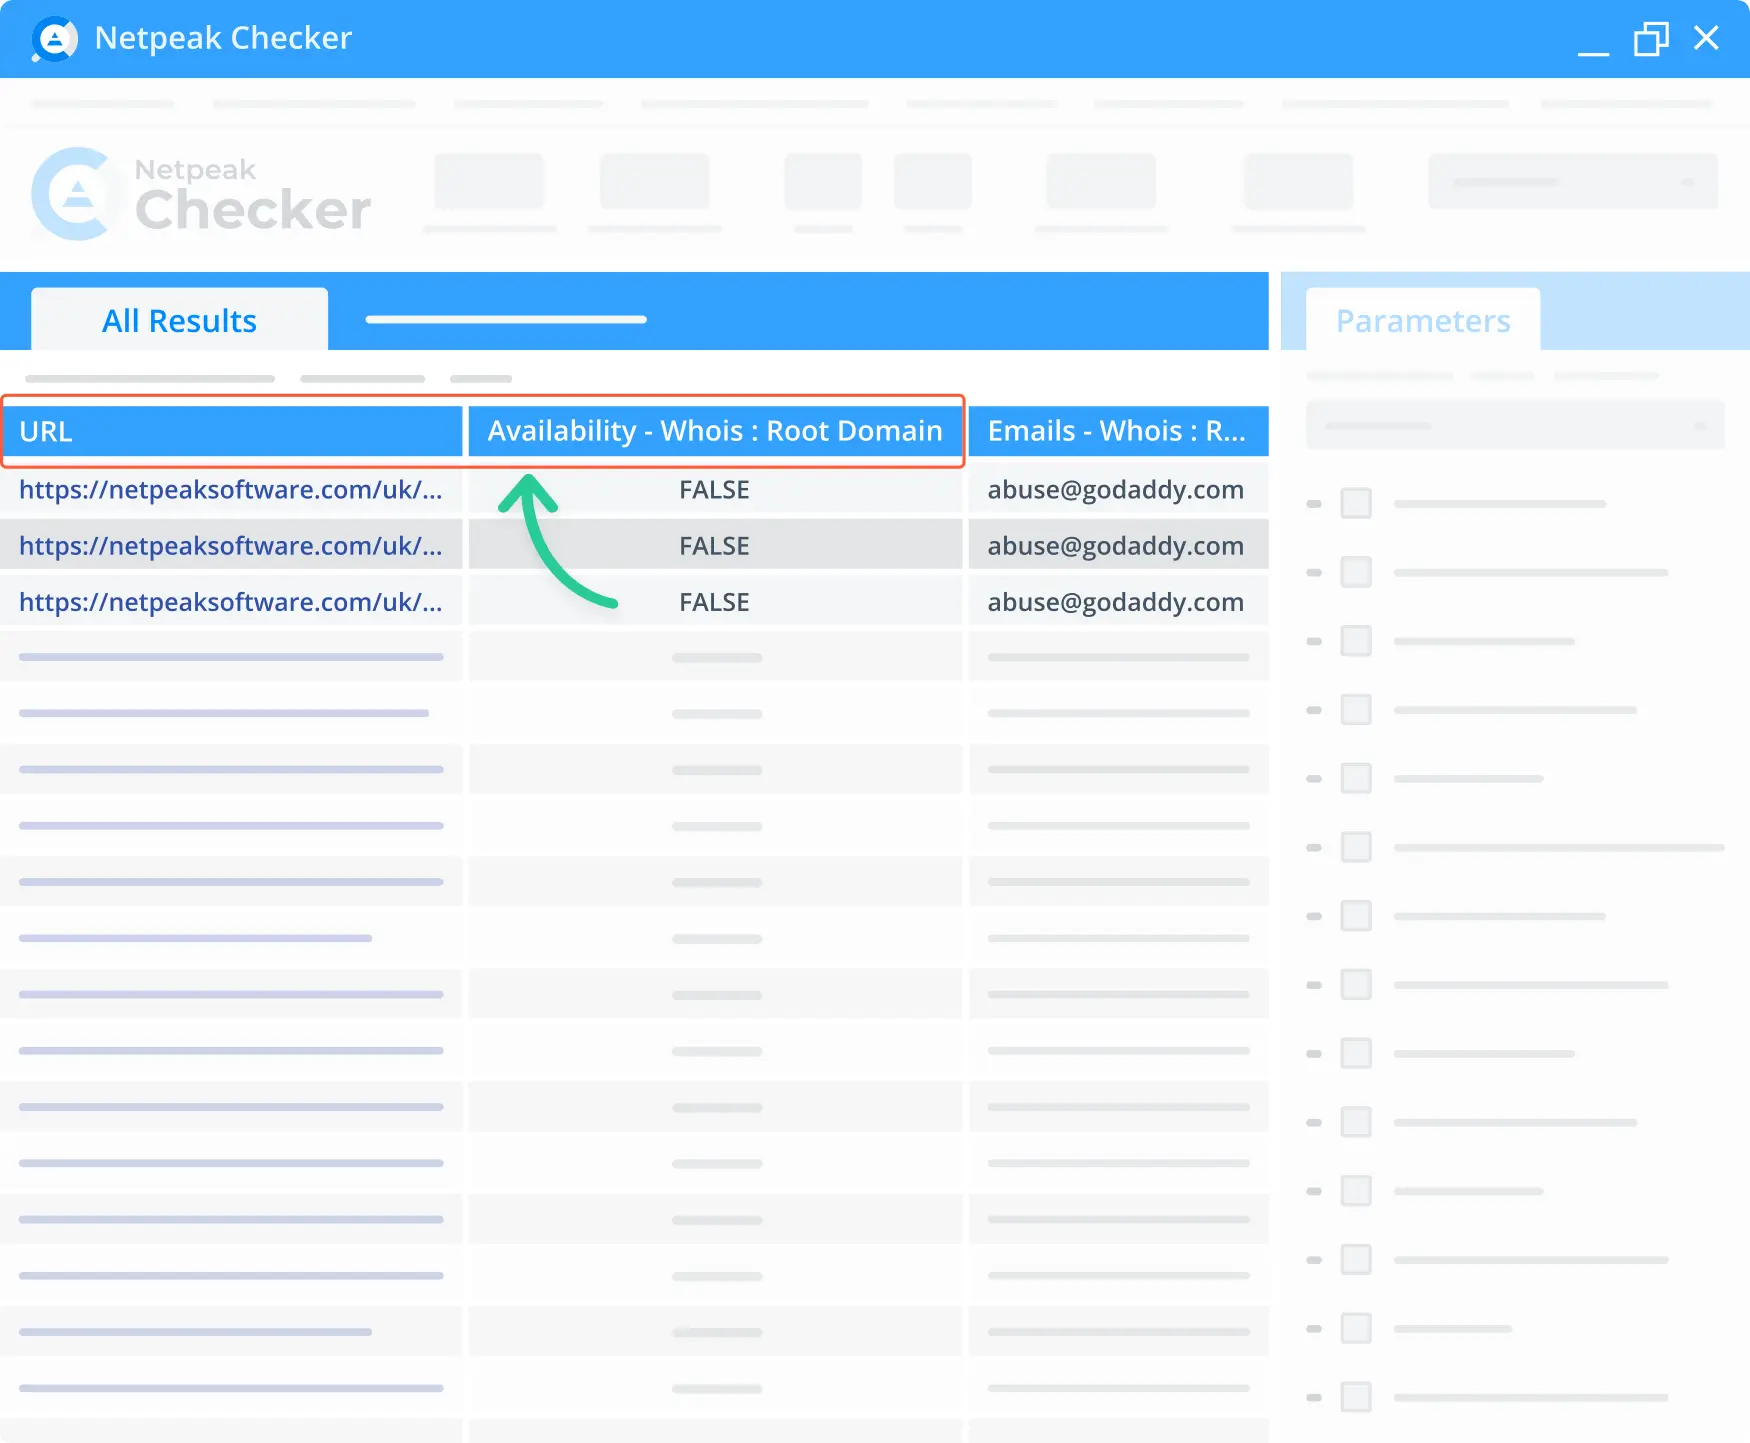1750x1443 pixels.
Task: Open the third netpeaksoftware.com/uk URL link
Action: (231, 602)
